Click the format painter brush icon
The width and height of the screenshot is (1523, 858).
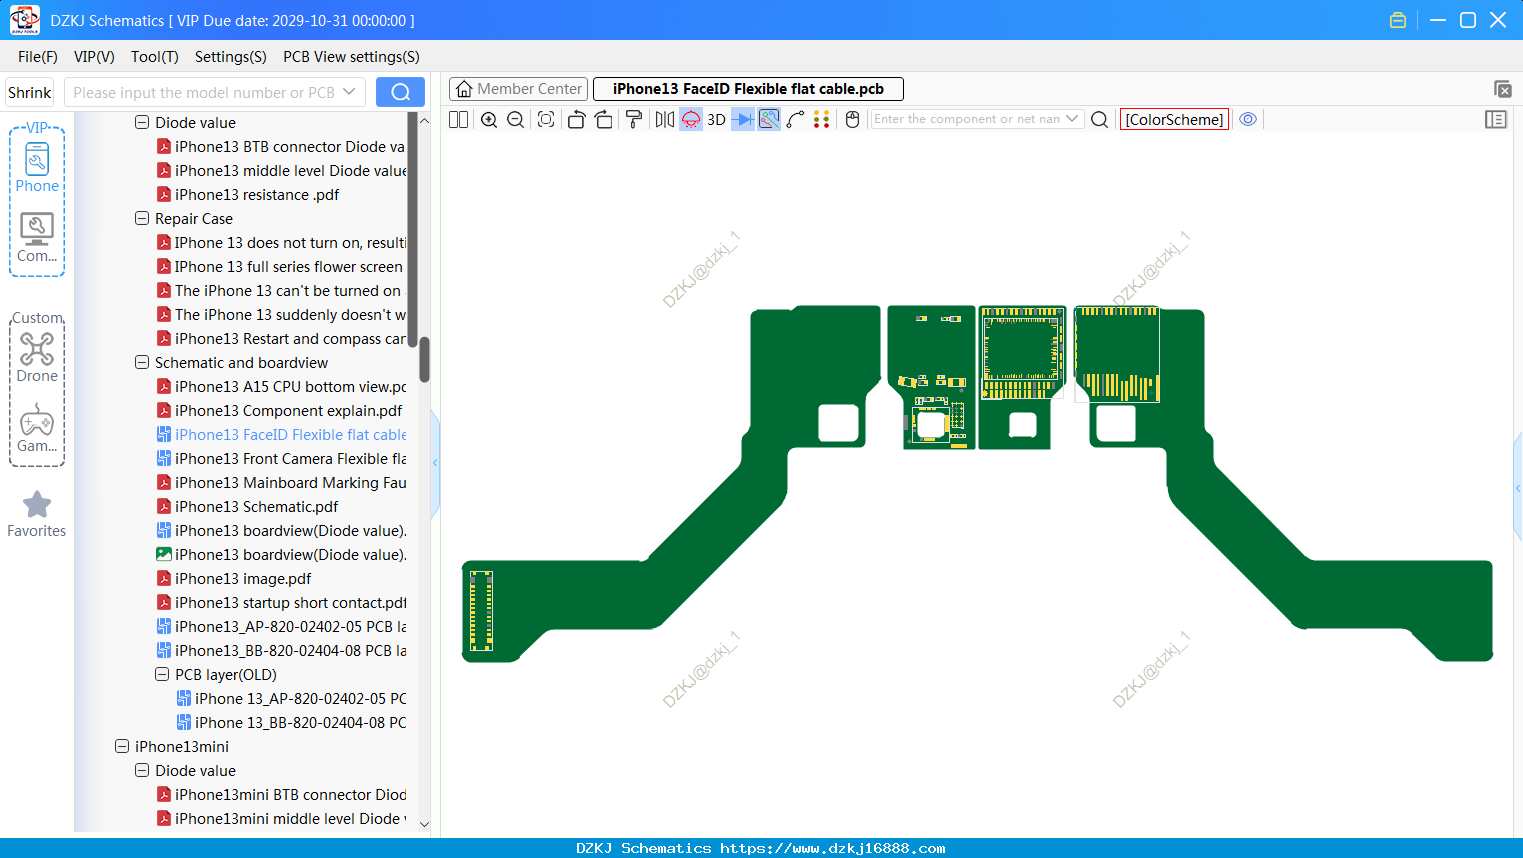[x=634, y=120]
